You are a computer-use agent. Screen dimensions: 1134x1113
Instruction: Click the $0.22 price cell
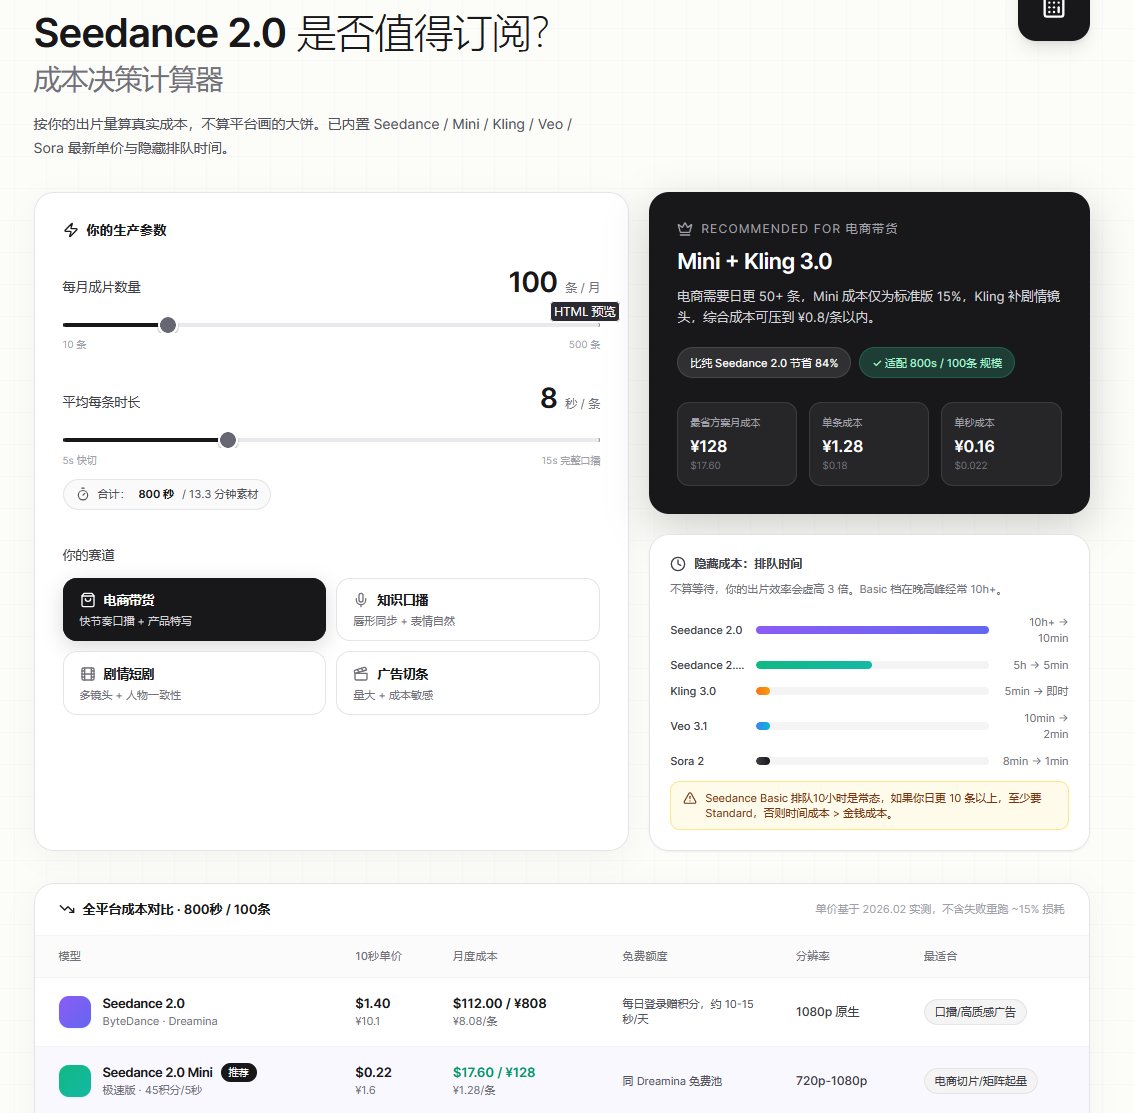[x=373, y=1072]
